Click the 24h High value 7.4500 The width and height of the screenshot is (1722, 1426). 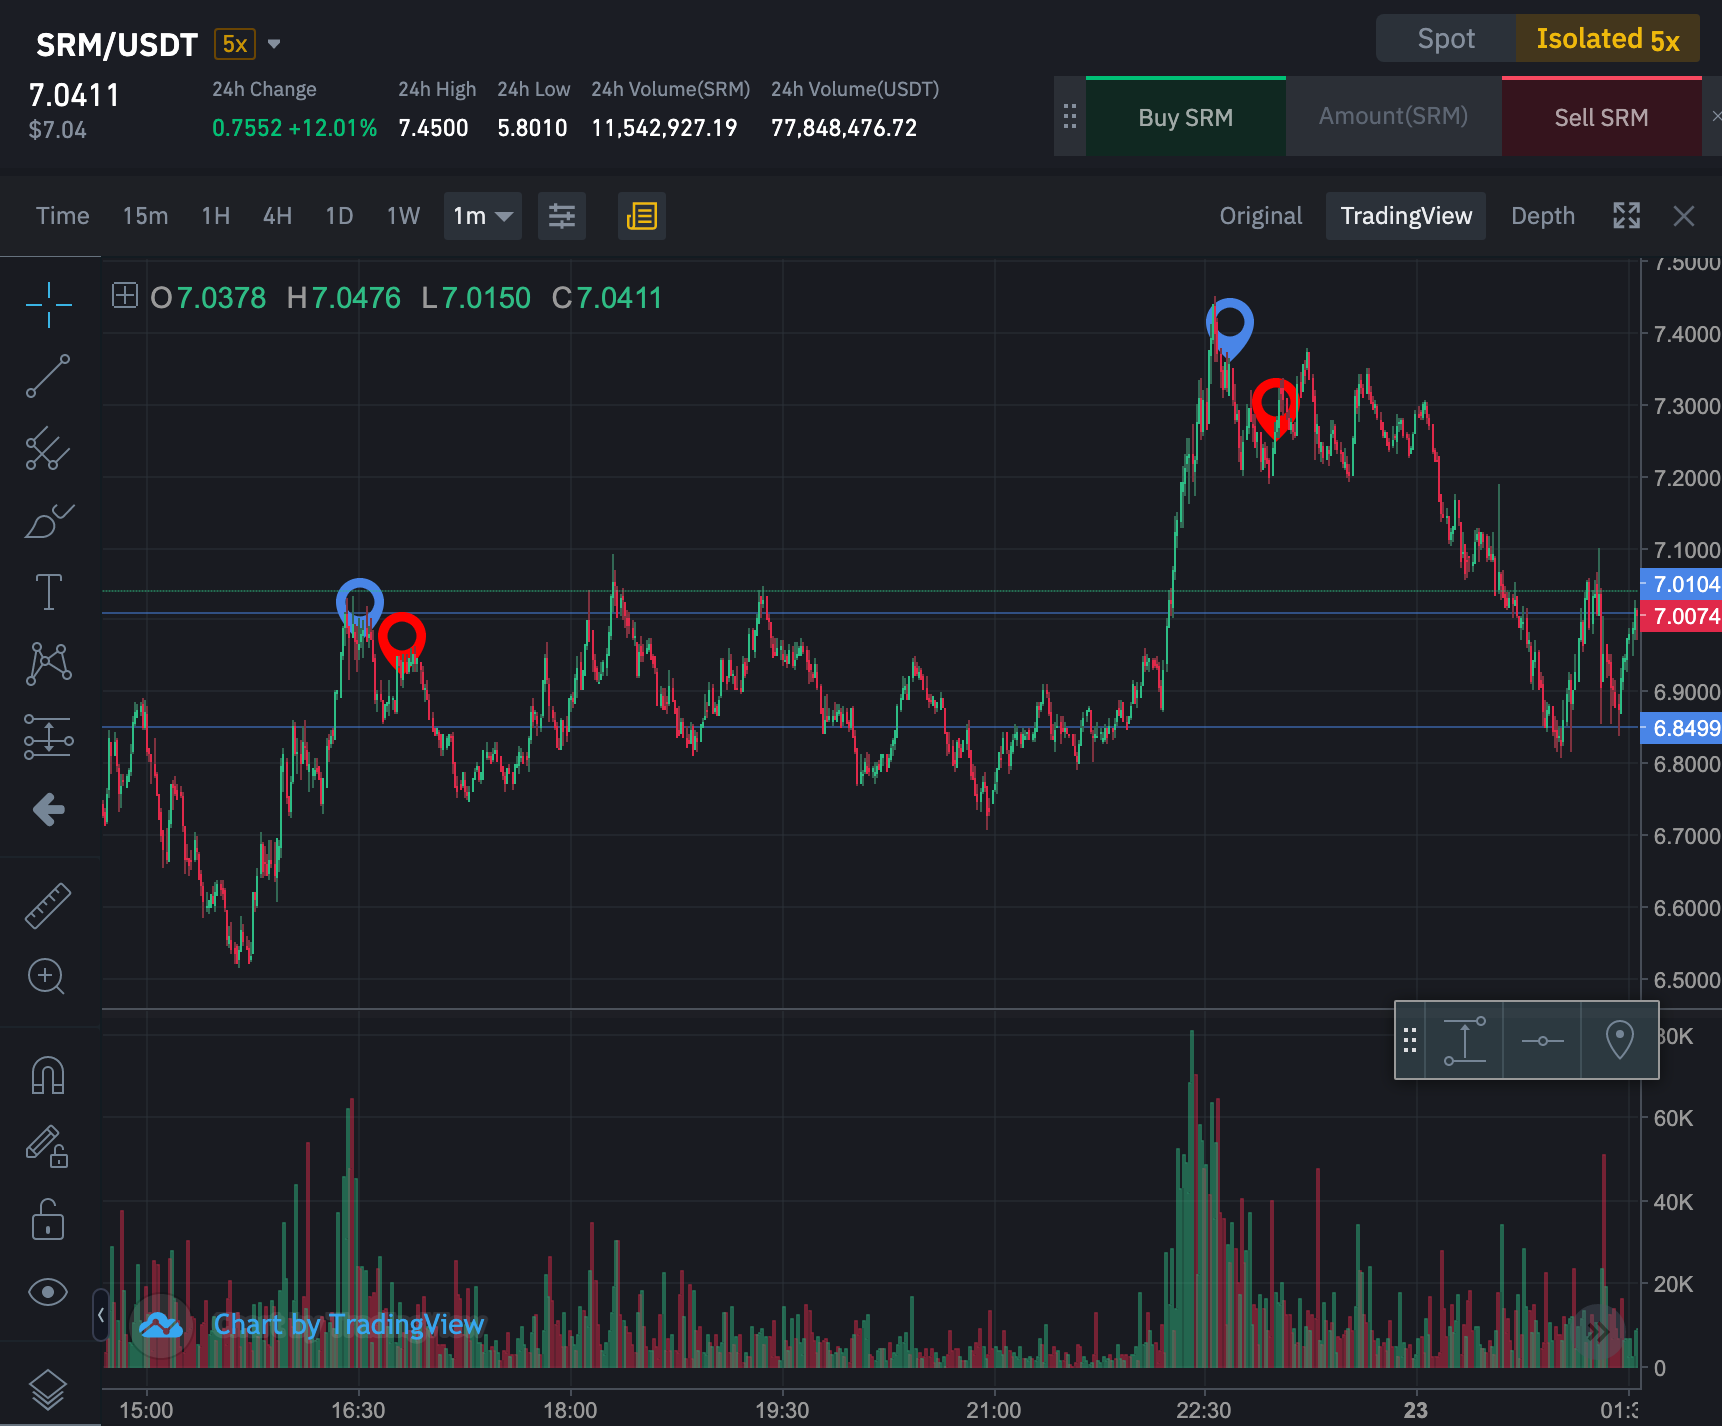click(433, 128)
